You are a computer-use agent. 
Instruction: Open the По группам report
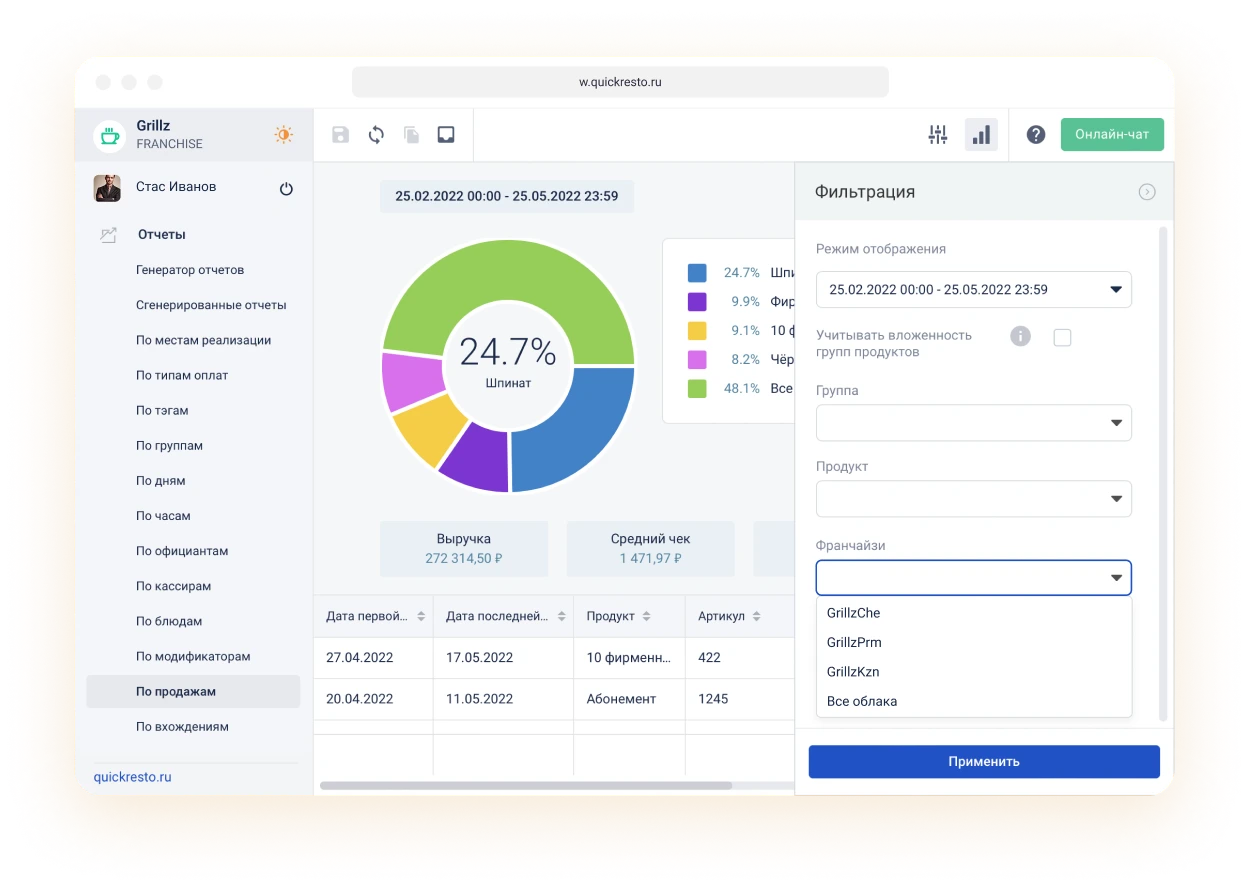pos(169,446)
